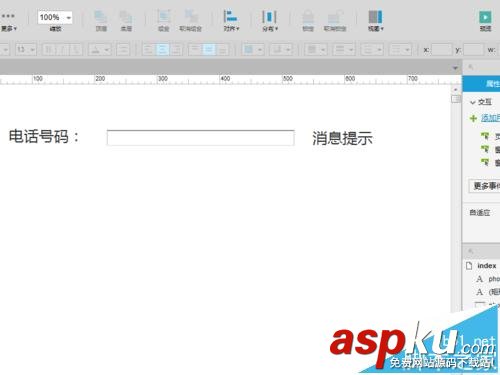Open the 更多 toolbar overflow menu
This screenshot has width=500, height=375.
click(9, 22)
